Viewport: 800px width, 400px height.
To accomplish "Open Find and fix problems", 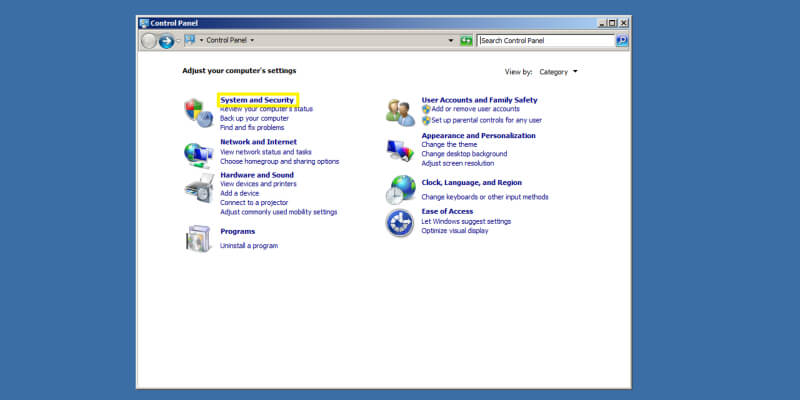I will coord(252,128).
